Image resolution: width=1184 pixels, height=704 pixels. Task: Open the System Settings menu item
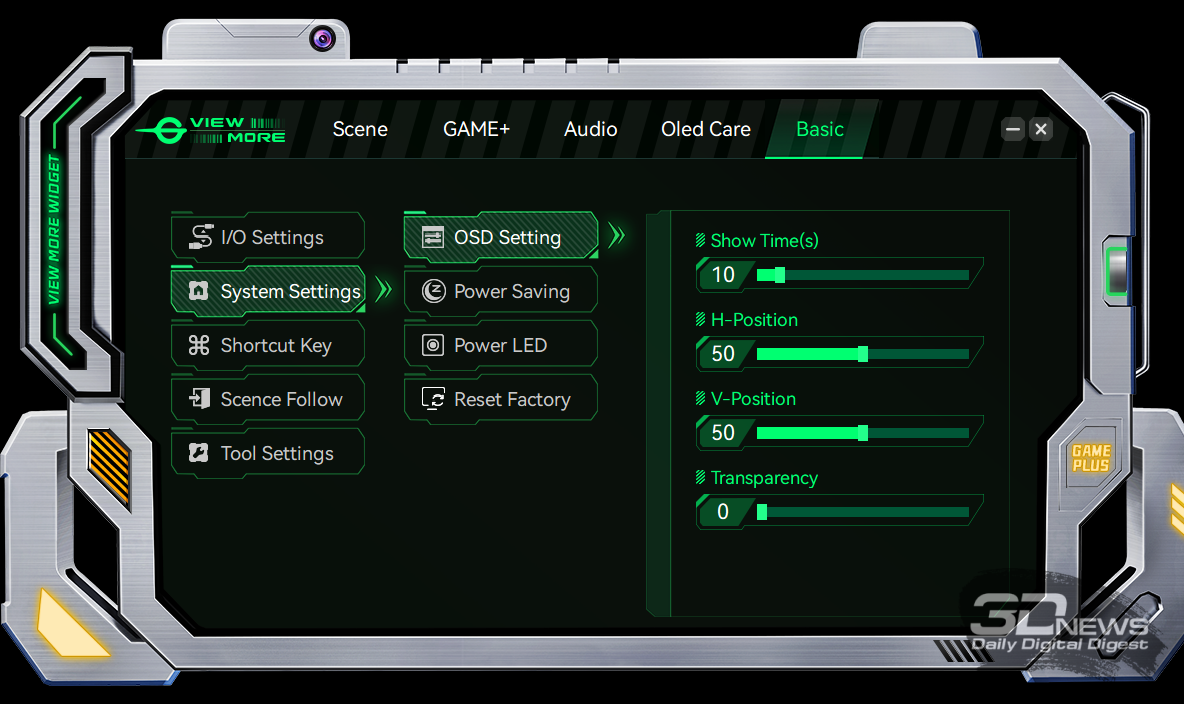pyautogui.click(x=290, y=291)
